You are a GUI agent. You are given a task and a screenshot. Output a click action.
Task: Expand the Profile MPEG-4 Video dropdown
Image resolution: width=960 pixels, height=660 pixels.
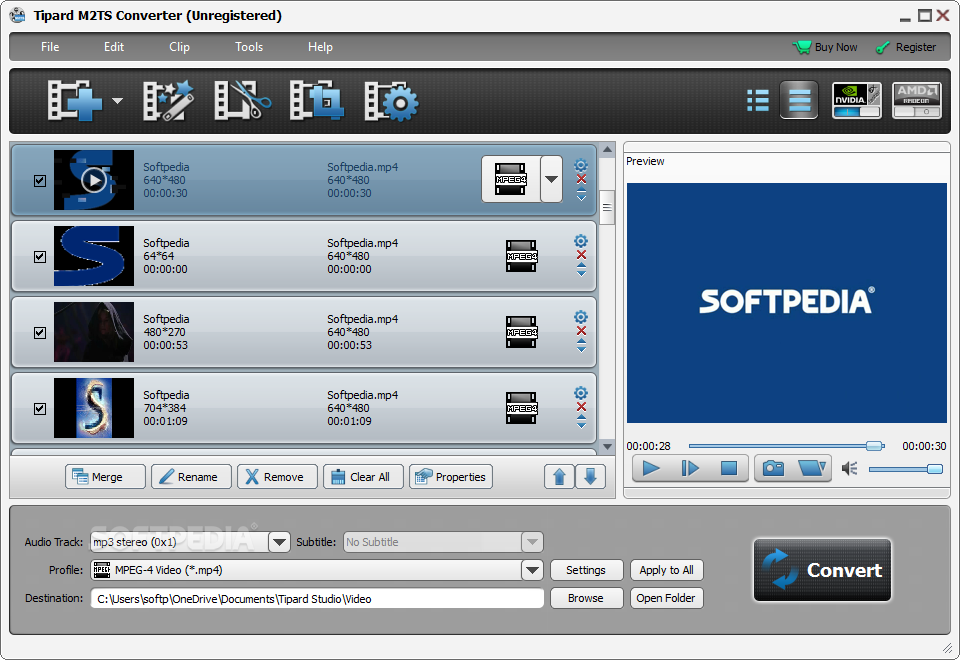pos(532,570)
